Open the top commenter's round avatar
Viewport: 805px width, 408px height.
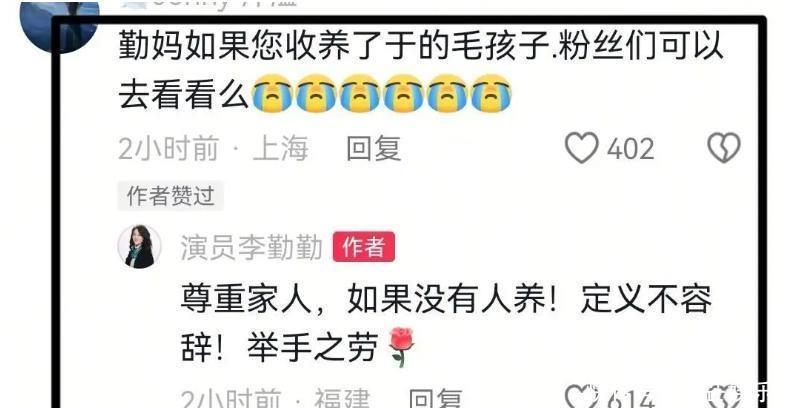pyautogui.click(x=59, y=25)
